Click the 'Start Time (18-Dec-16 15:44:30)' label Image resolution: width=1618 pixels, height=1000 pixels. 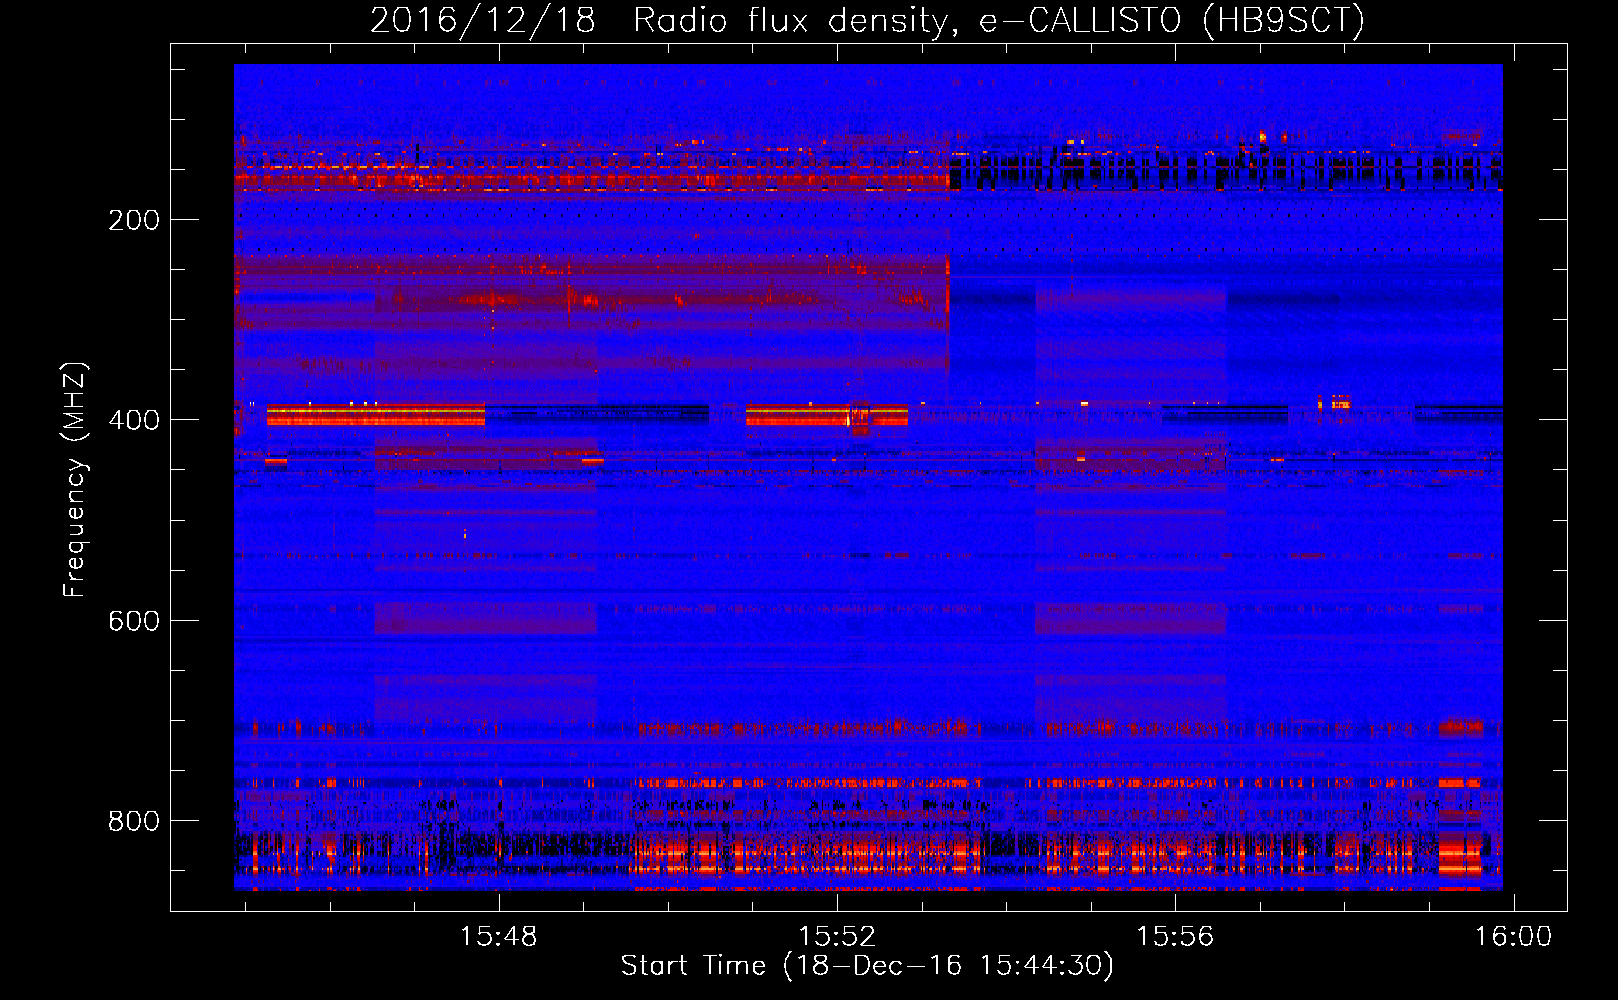click(x=867, y=966)
